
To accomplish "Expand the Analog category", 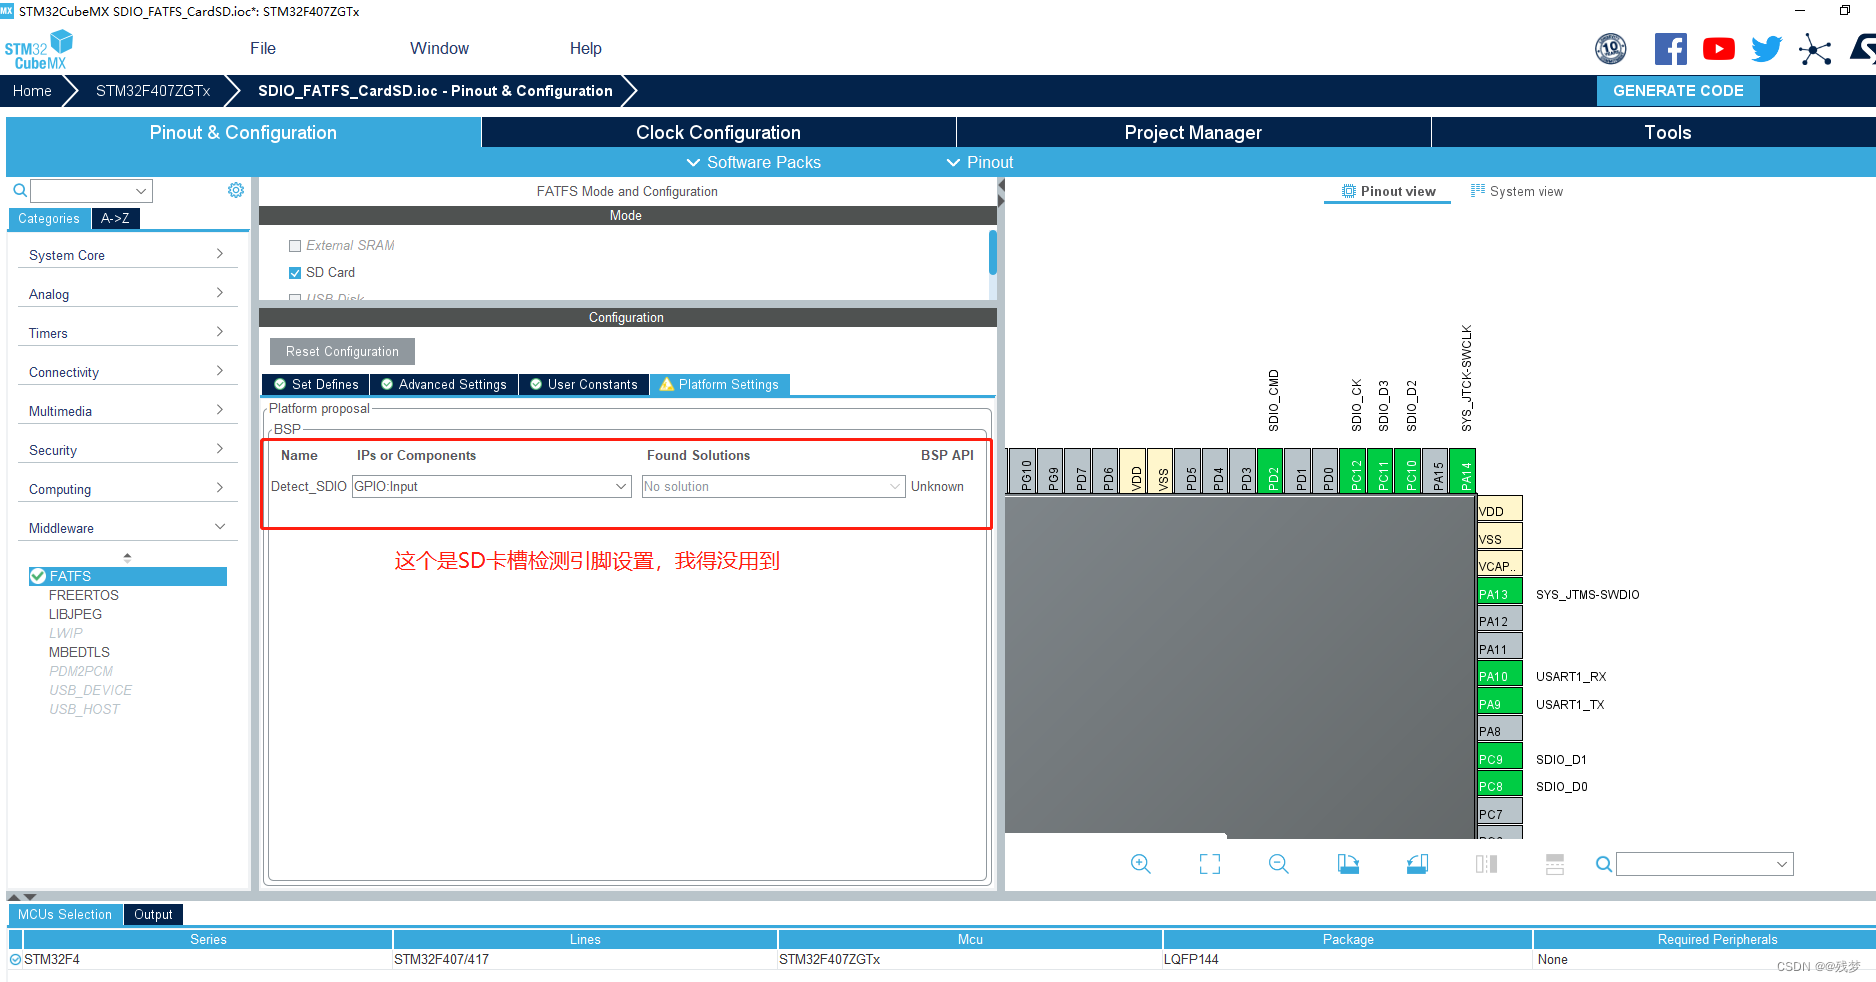I will [x=127, y=294].
